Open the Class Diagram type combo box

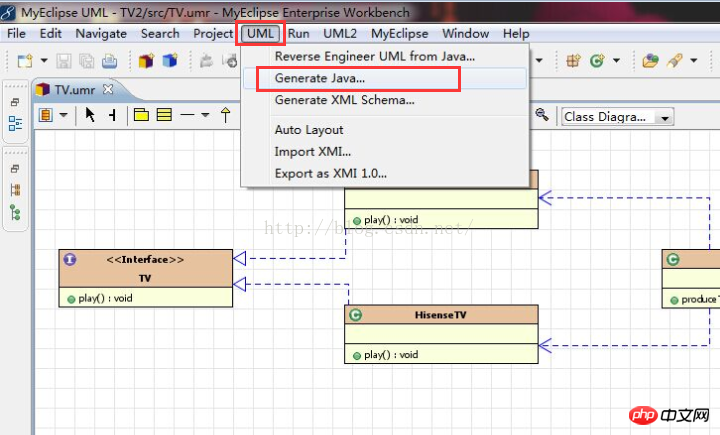(x=617, y=117)
